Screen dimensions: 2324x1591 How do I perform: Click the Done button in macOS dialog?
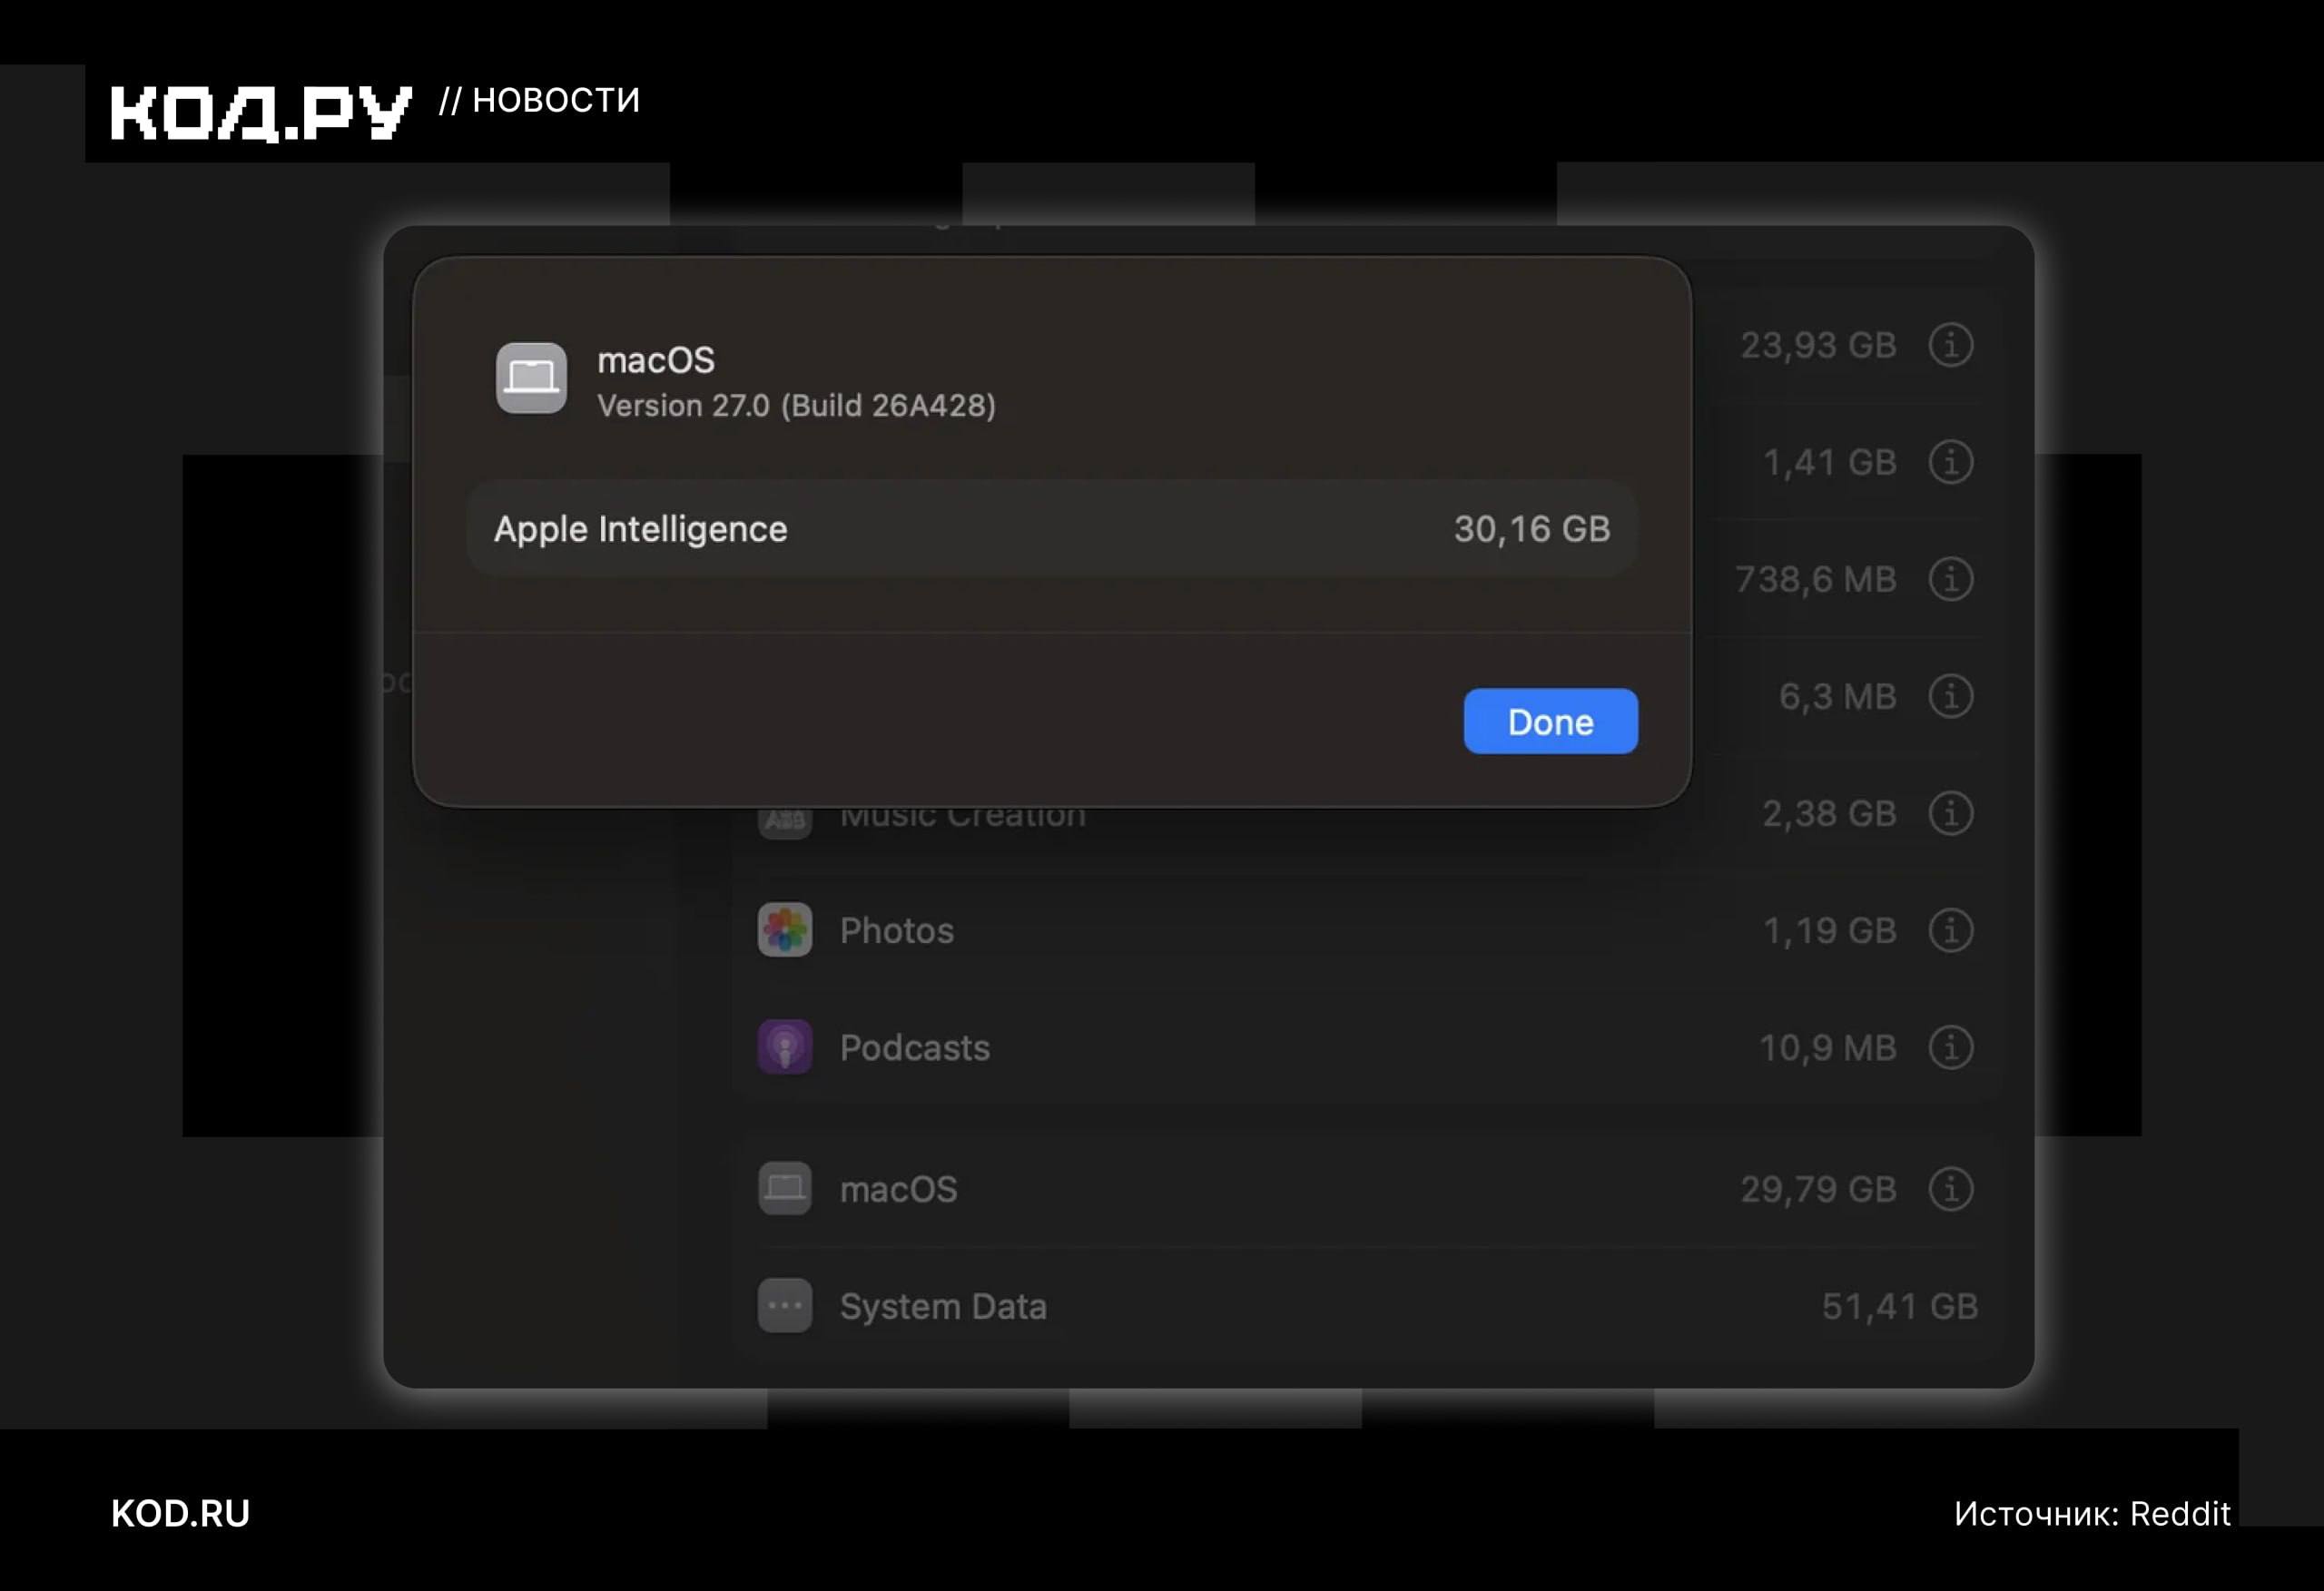tap(1550, 721)
